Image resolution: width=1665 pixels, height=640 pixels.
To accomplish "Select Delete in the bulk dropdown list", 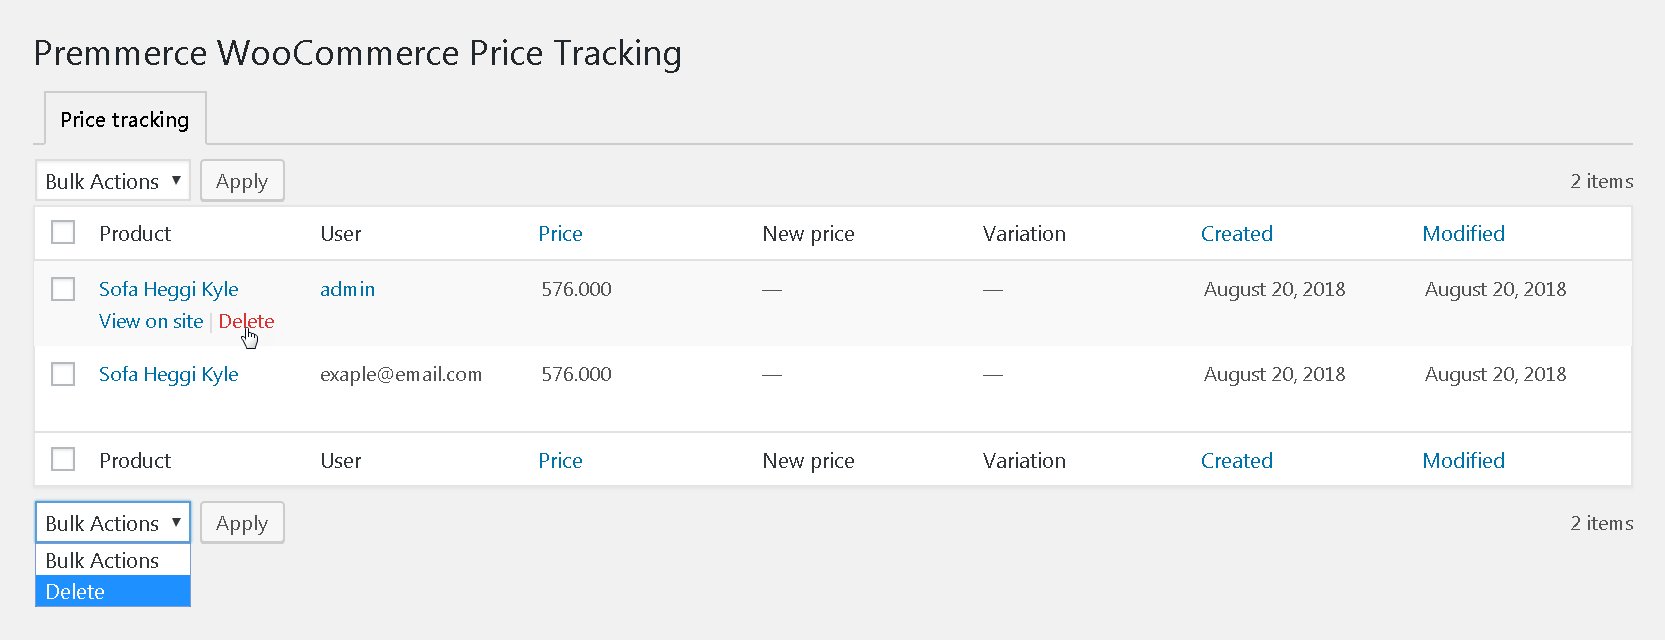I will pos(113,591).
